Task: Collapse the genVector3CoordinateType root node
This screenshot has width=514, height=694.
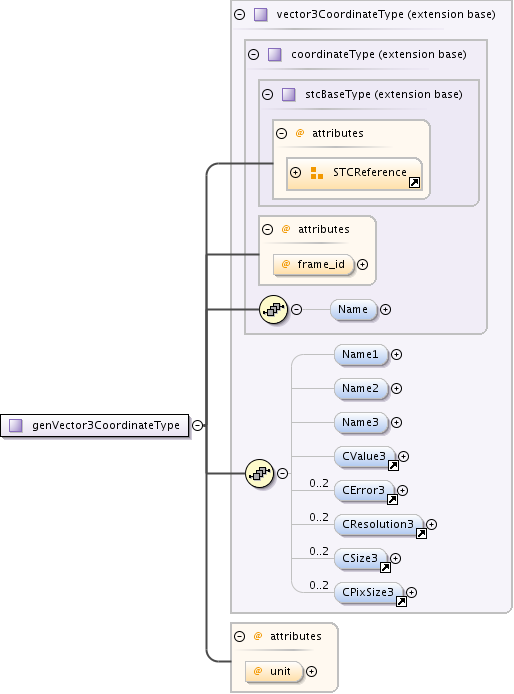Action: (197, 425)
